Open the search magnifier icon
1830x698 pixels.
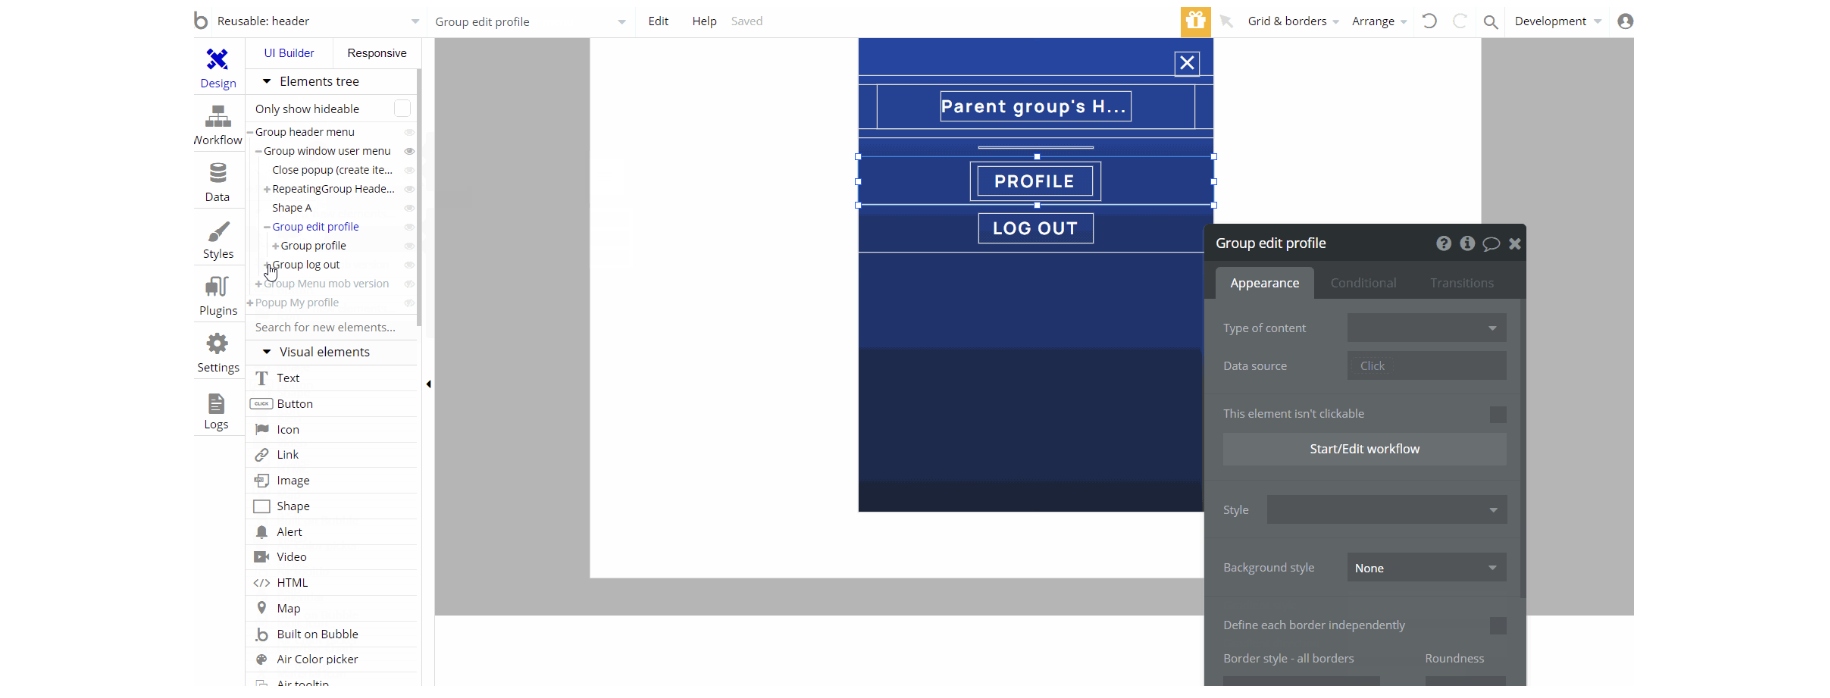(1491, 21)
